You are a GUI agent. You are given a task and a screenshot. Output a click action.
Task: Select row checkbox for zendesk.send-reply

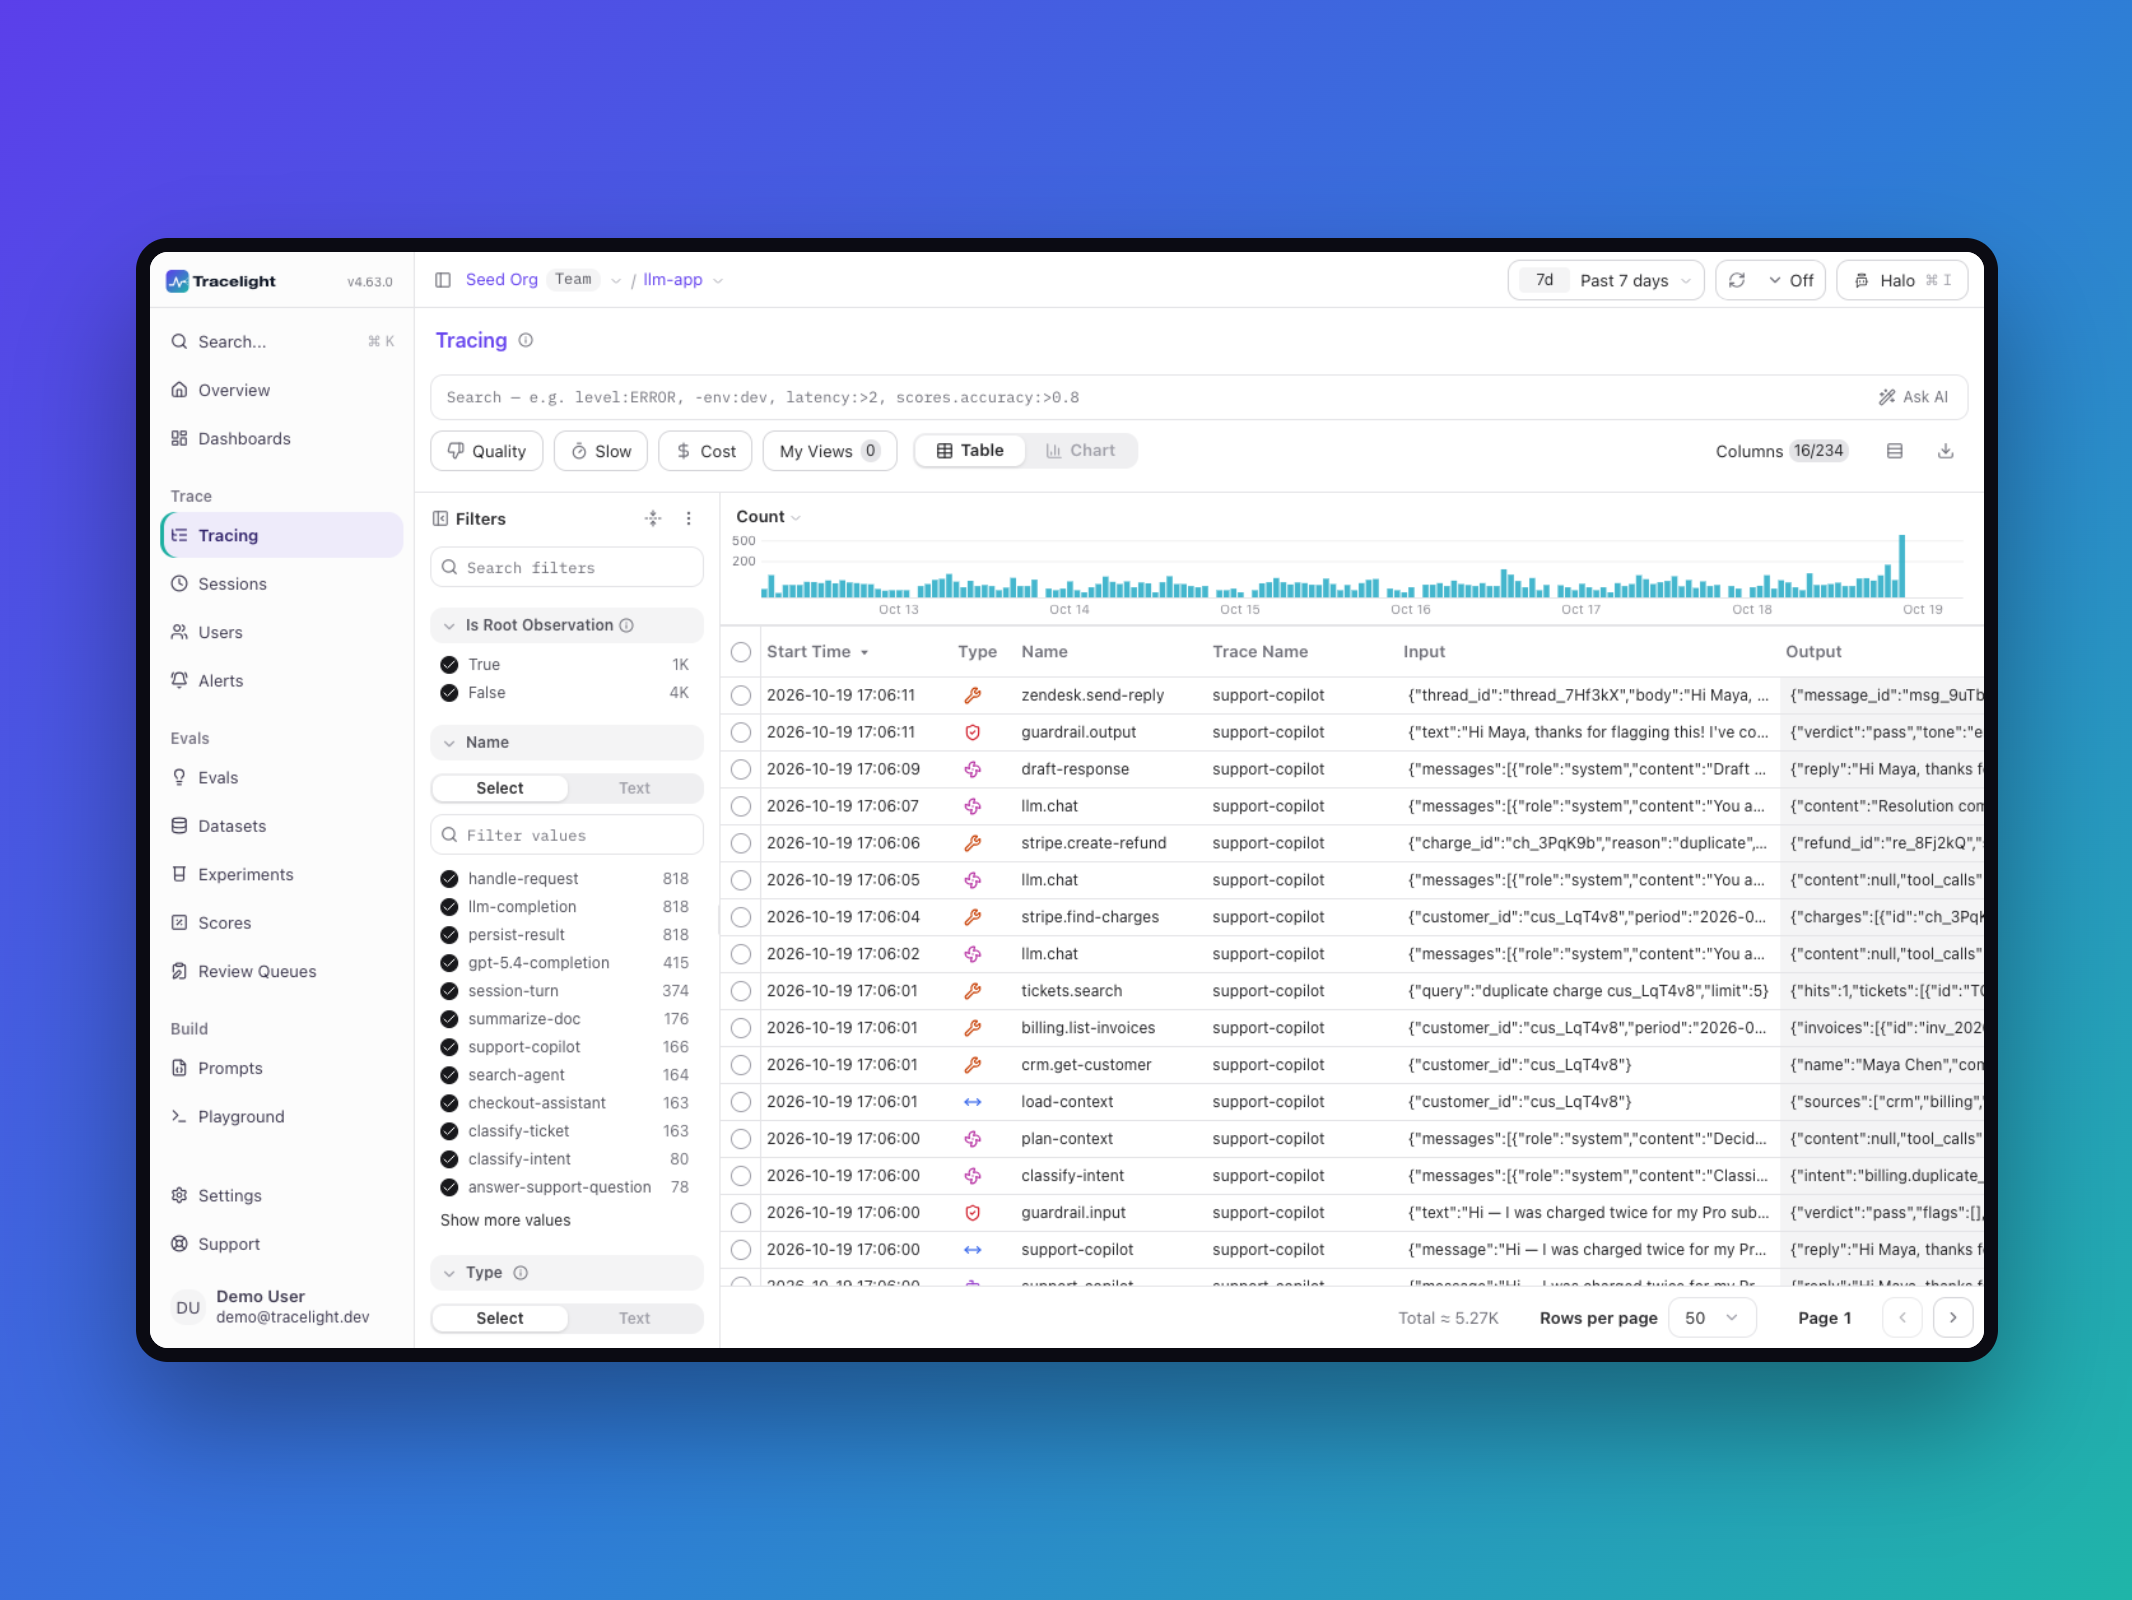pyautogui.click(x=740, y=695)
